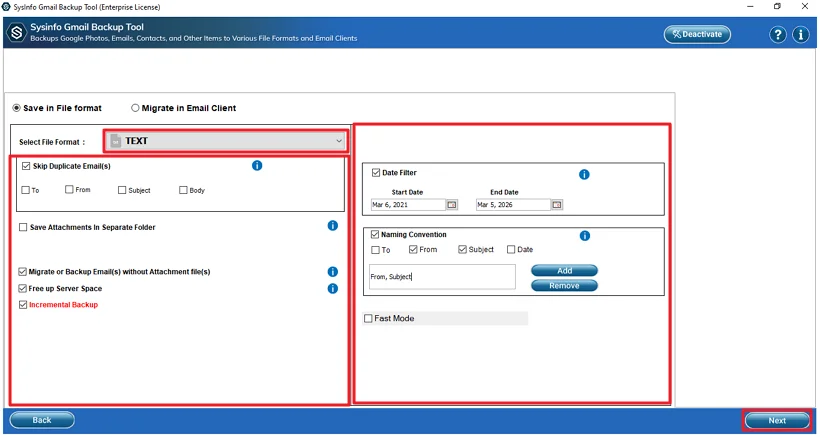Click the Remove naming convention button
The width and height of the screenshot is (820, 437).
coord(564,286)
